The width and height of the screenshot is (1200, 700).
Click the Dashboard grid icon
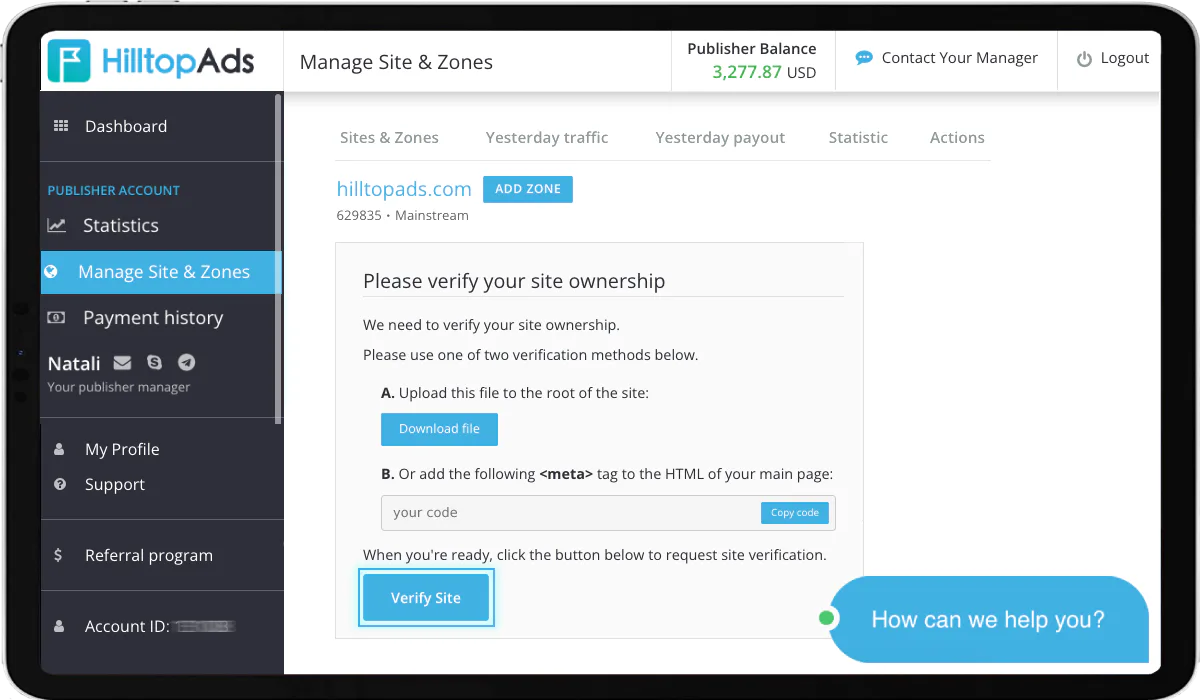61,126
